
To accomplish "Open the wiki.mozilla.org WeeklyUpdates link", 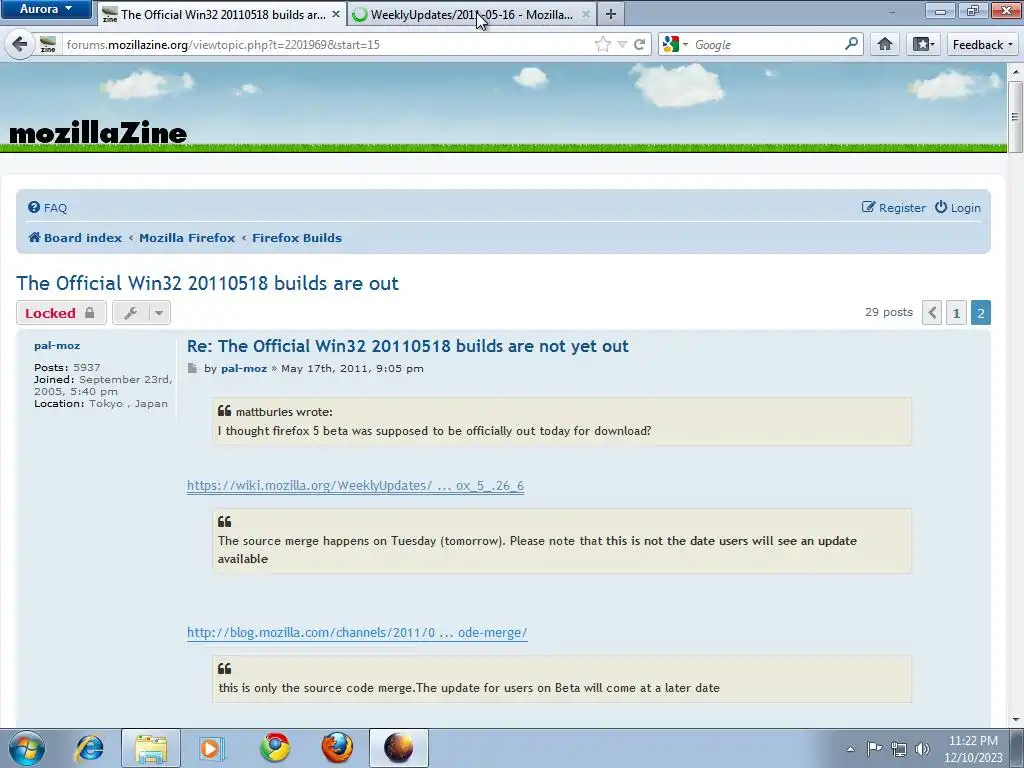I will tap(355, 486).
